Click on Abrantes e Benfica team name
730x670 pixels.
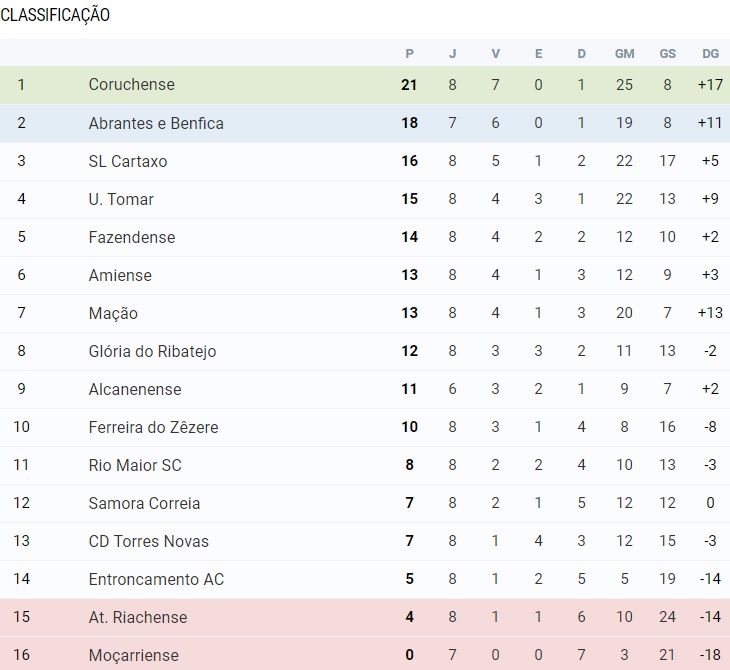tap(155, 123)
